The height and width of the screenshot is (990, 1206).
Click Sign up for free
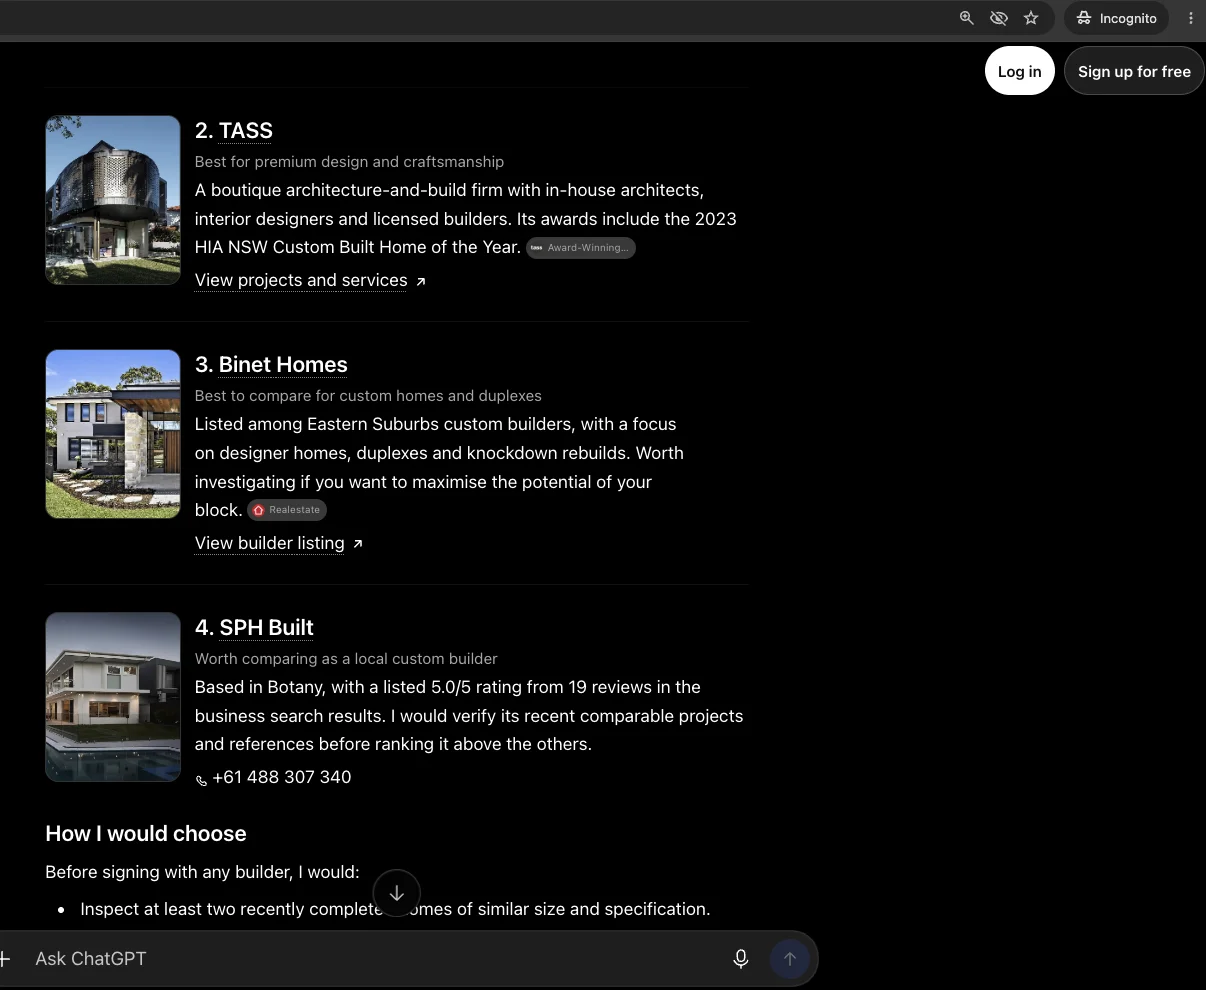[1134, 71]
